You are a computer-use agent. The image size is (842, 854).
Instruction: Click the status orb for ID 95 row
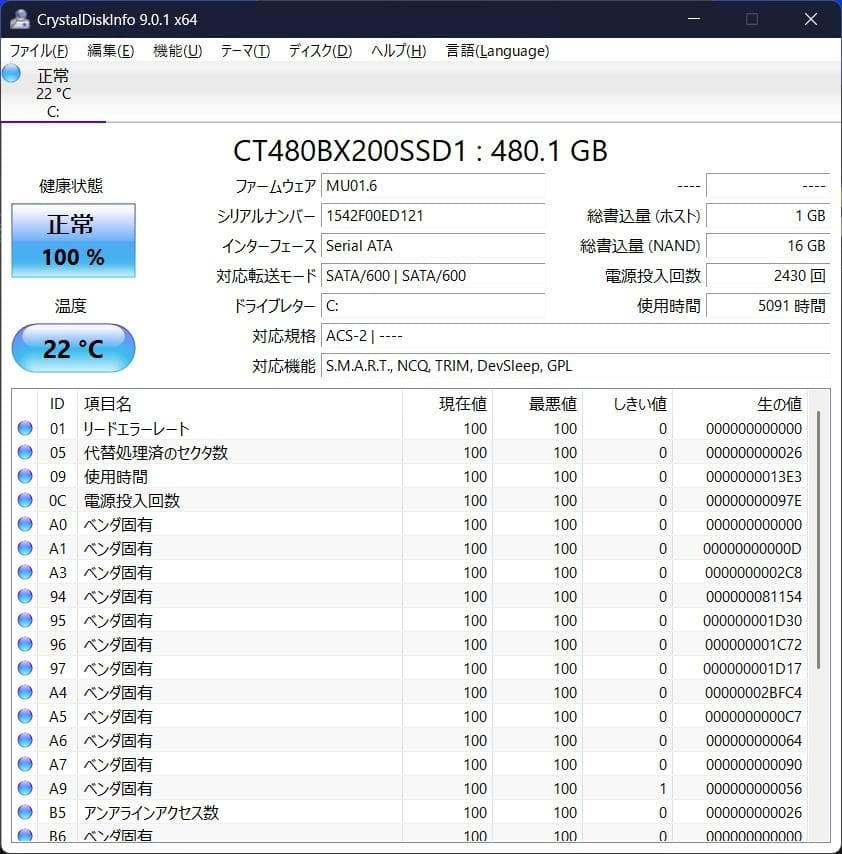point(25,620)
